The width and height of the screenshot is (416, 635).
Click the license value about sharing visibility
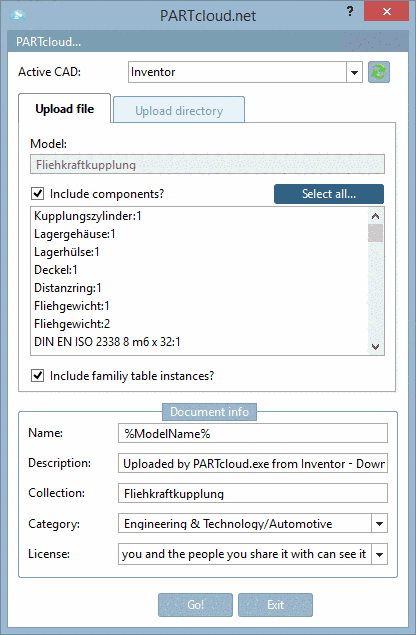(x=244, y=554)
